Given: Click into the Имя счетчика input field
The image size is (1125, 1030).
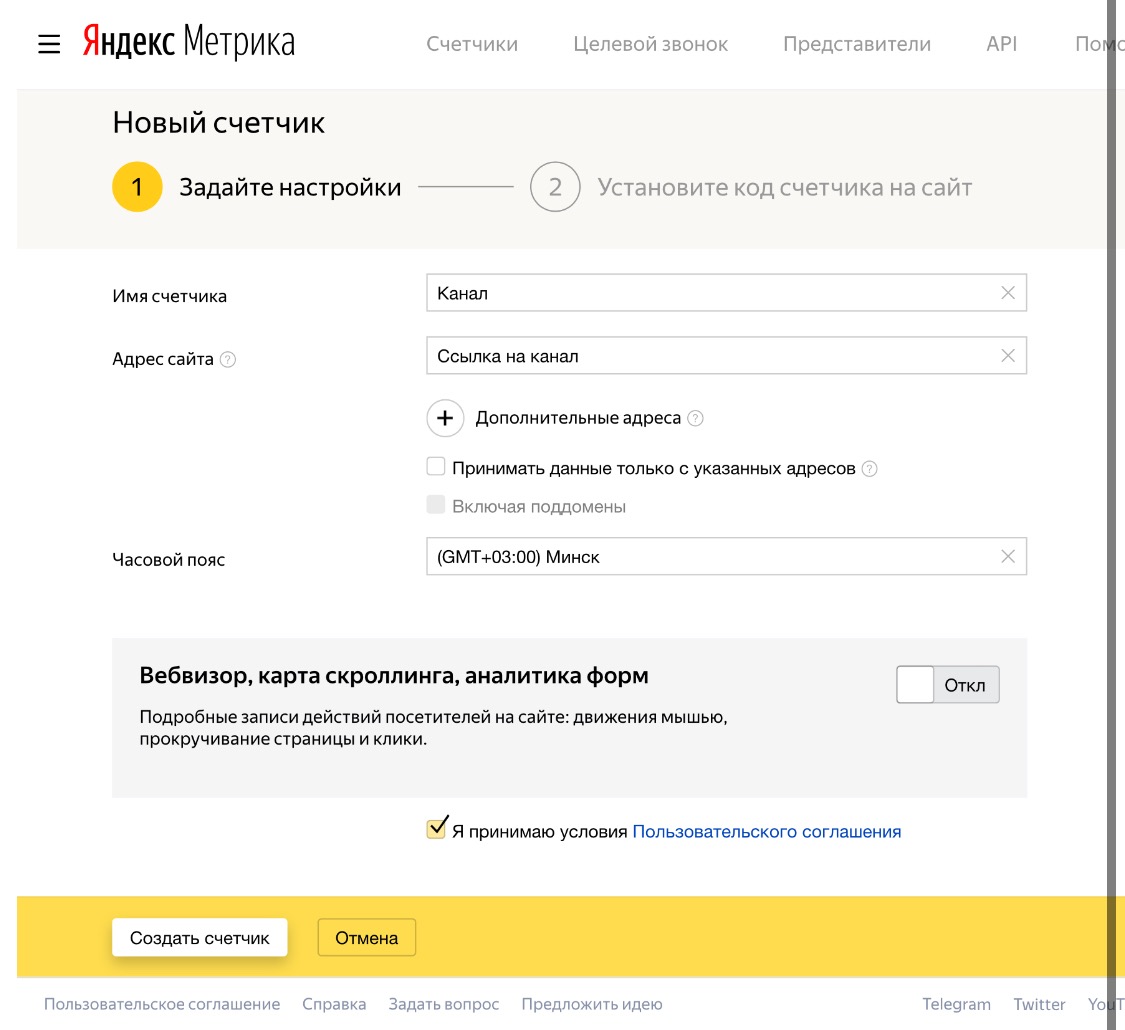Looking at the screenshot, I should (710, 293).
